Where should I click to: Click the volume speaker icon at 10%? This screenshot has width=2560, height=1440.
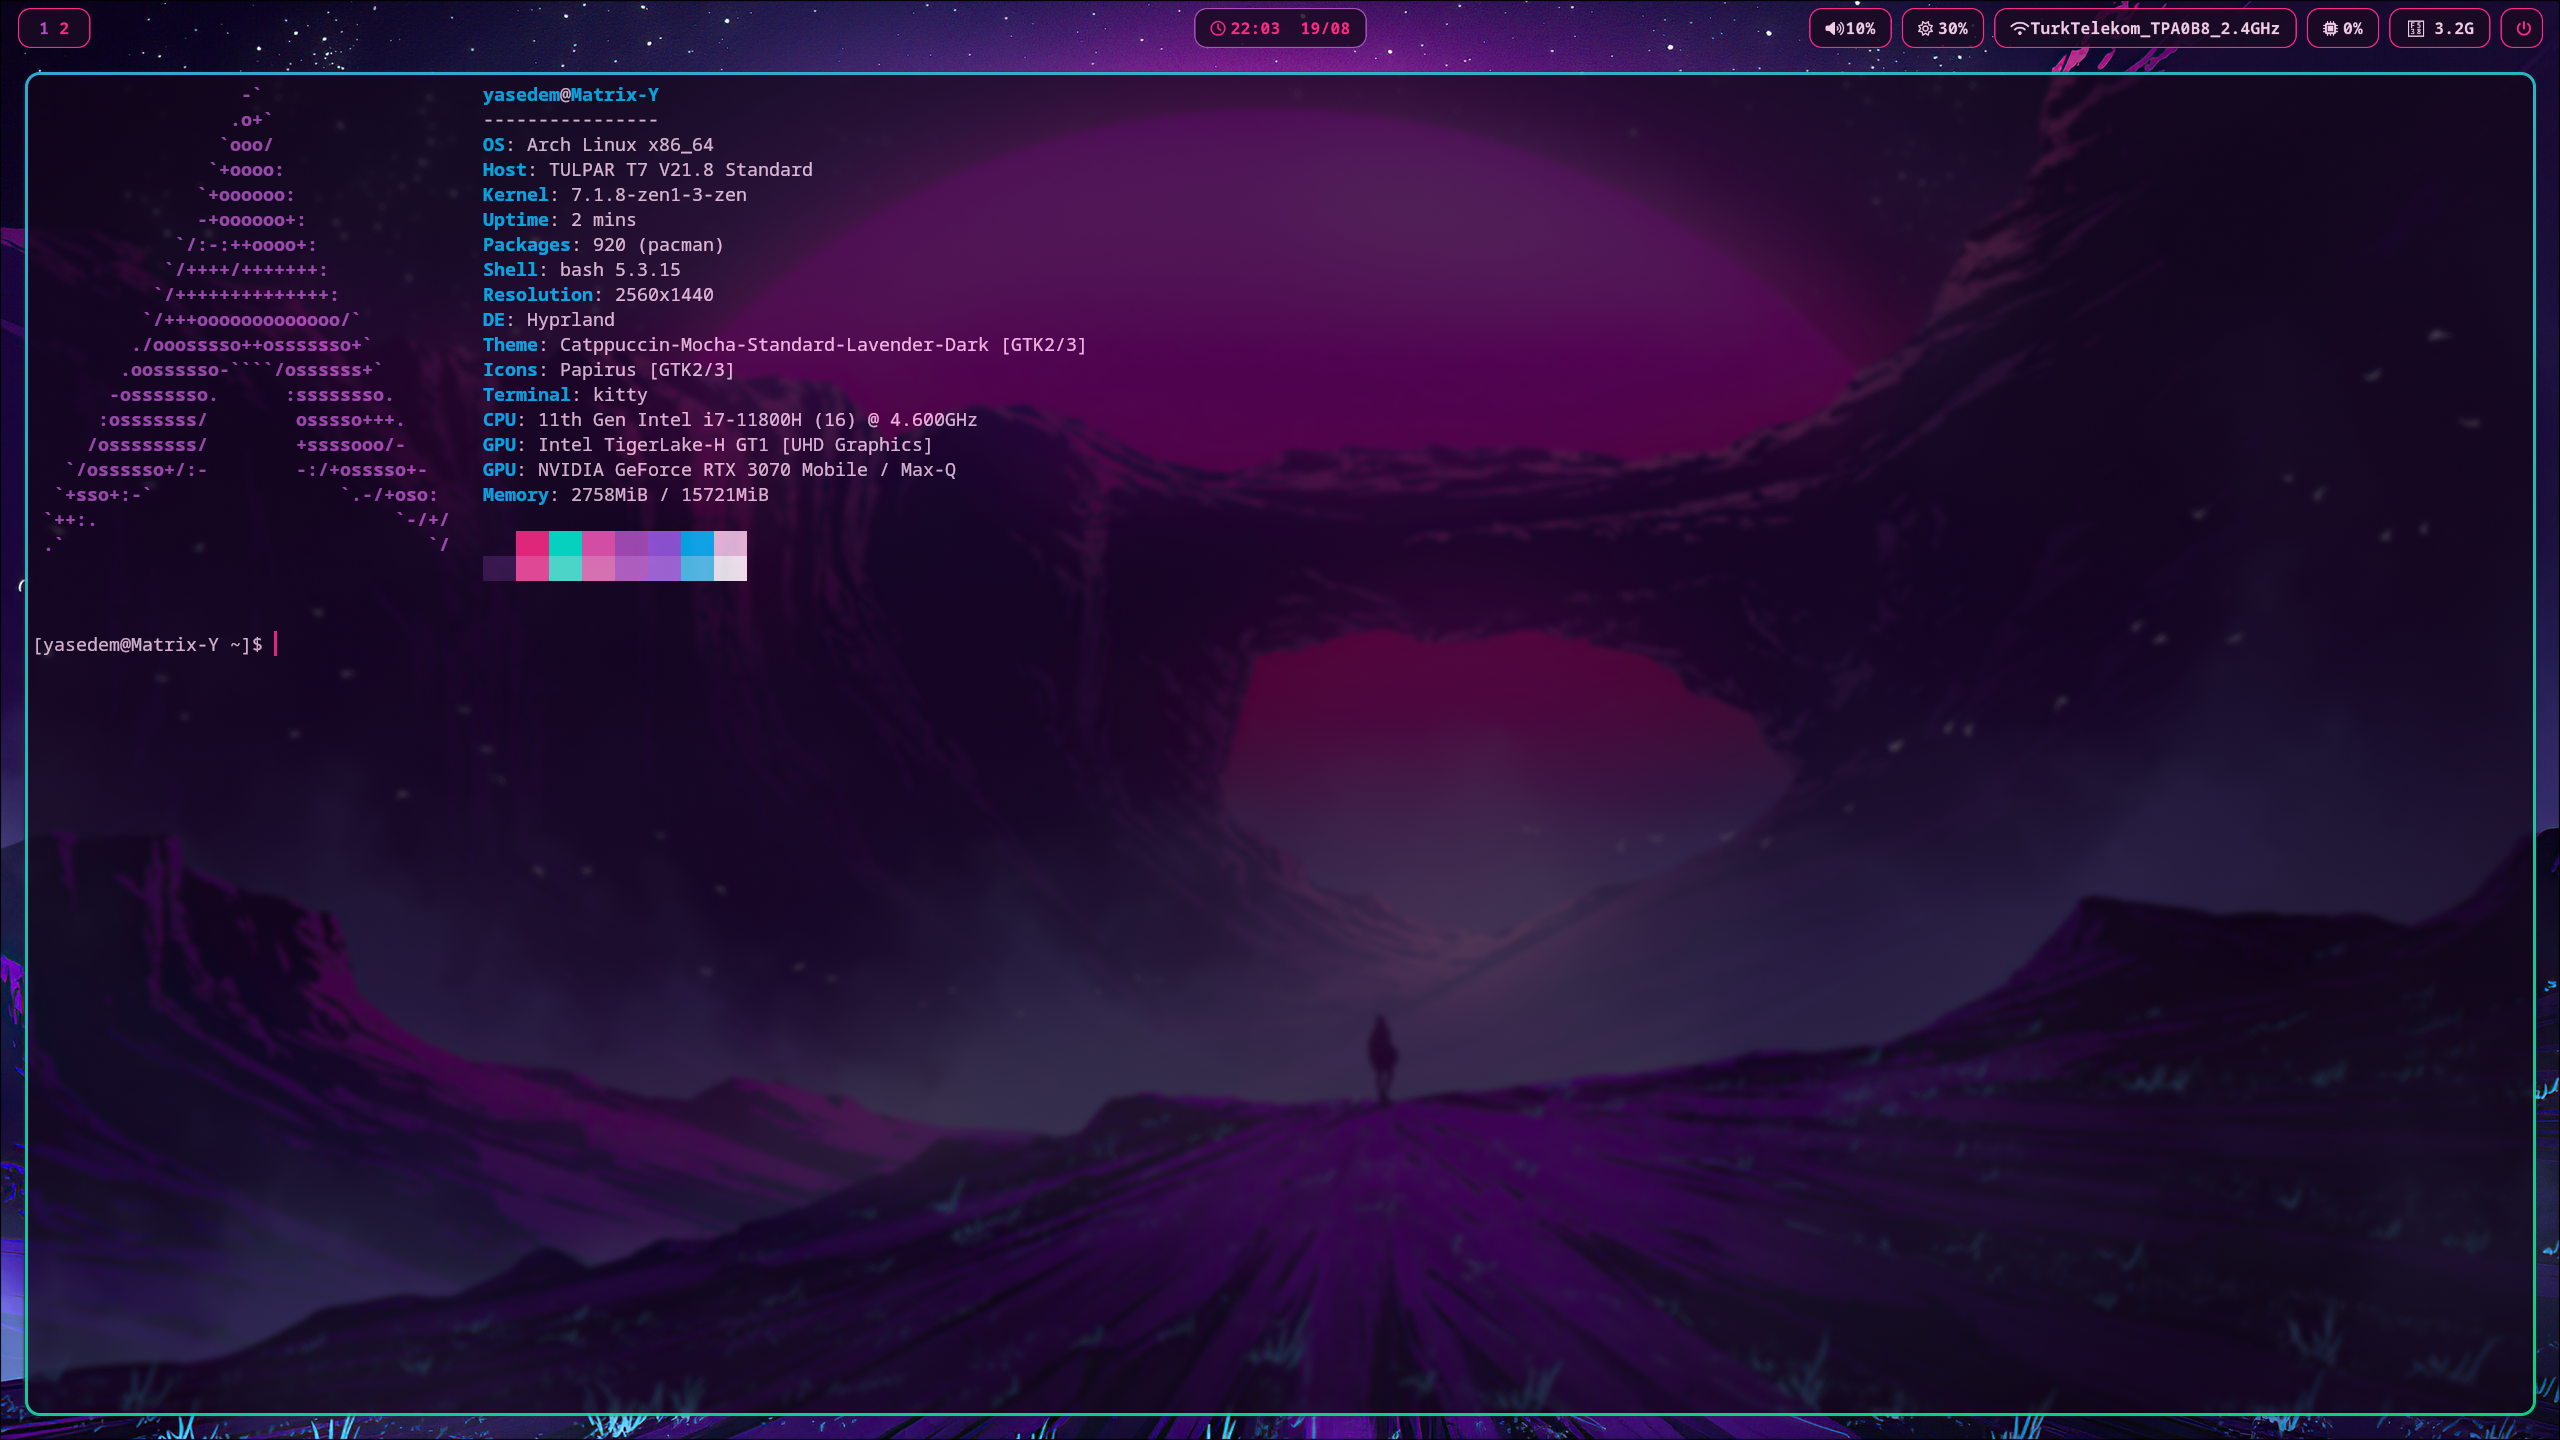[x=1833, y=28]
